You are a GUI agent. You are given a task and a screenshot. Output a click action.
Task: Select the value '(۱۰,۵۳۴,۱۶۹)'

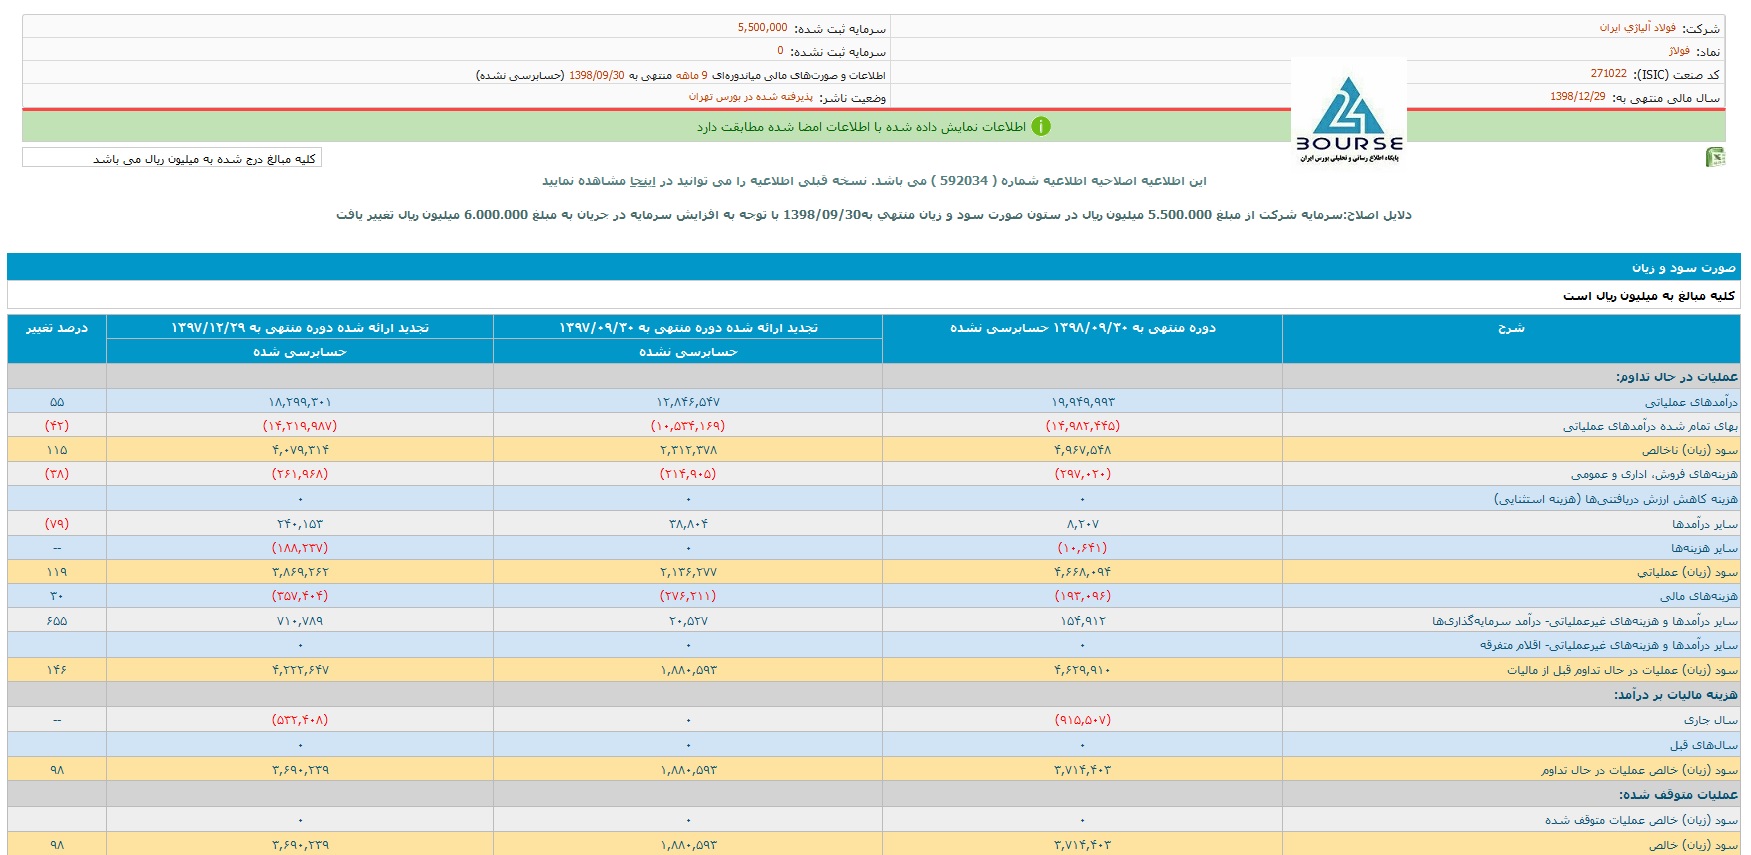click(x=688, y=426)
